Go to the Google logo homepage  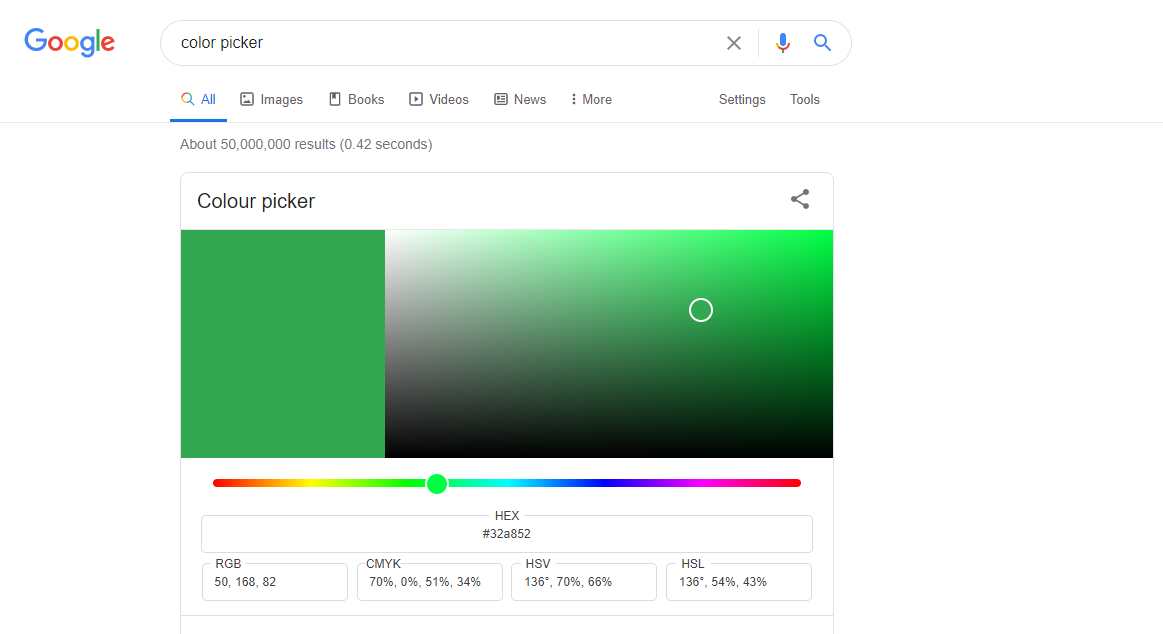[70, 42]
